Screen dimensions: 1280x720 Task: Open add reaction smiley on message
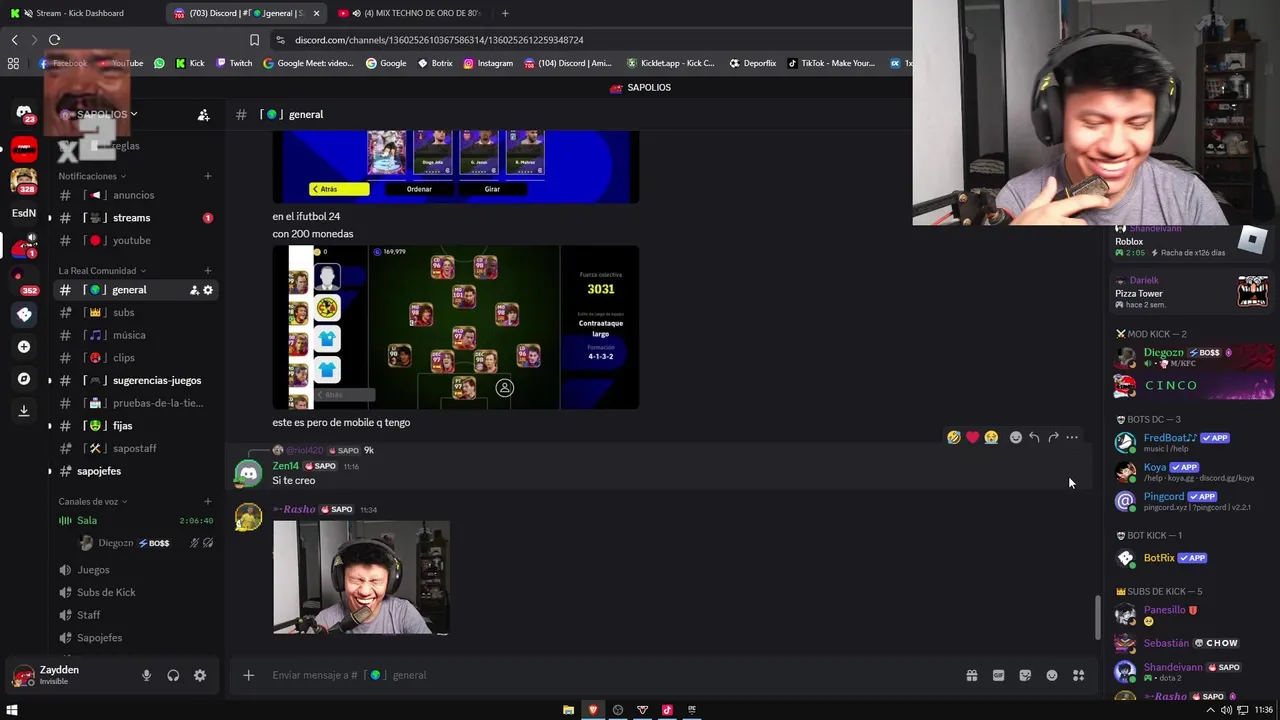1015,437
